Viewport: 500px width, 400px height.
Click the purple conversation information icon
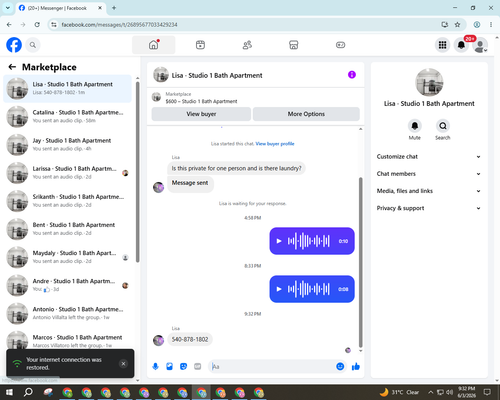coord(352,75)
